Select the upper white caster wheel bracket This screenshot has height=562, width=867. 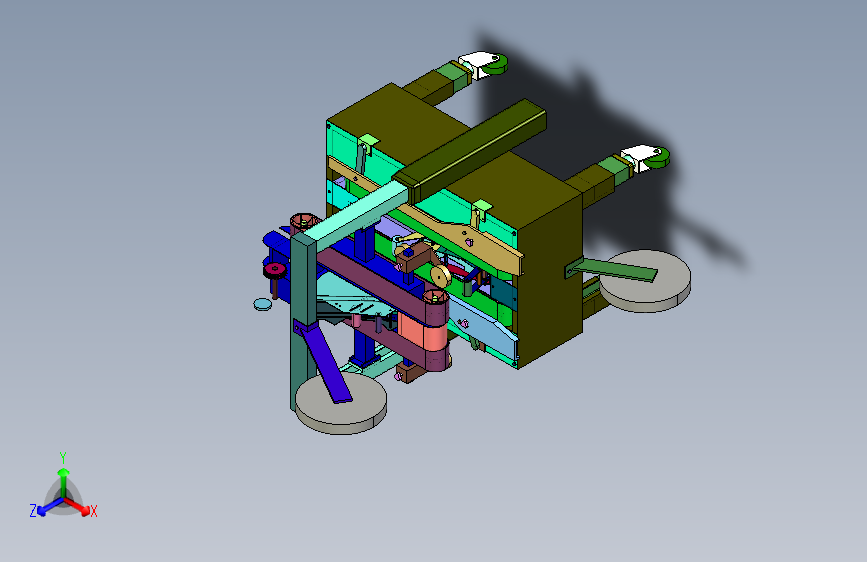(478, 64)
